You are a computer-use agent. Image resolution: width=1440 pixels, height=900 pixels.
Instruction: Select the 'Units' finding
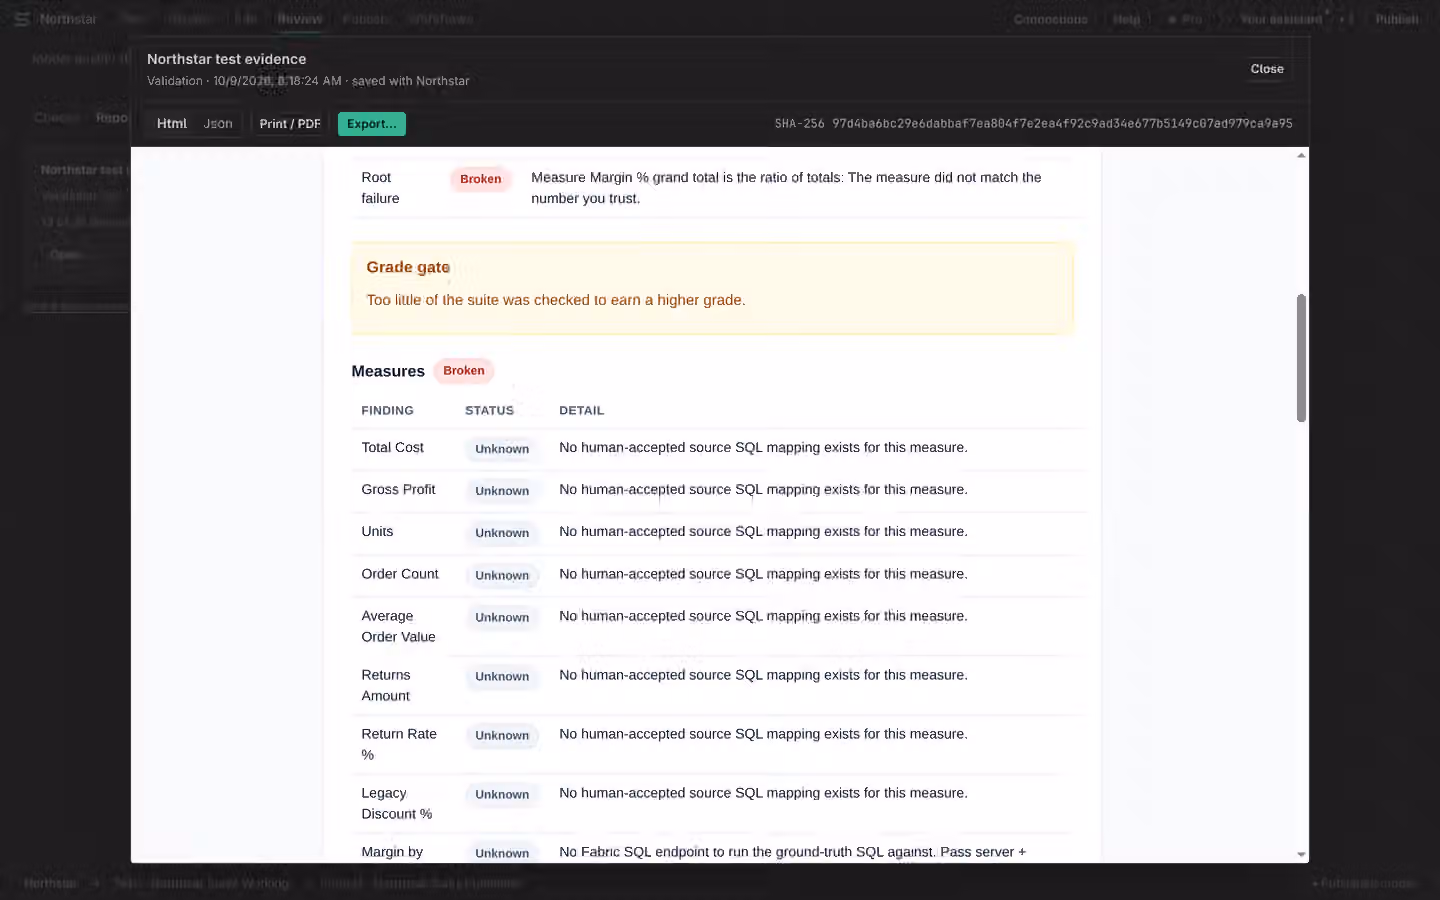[x=377, y=532]
